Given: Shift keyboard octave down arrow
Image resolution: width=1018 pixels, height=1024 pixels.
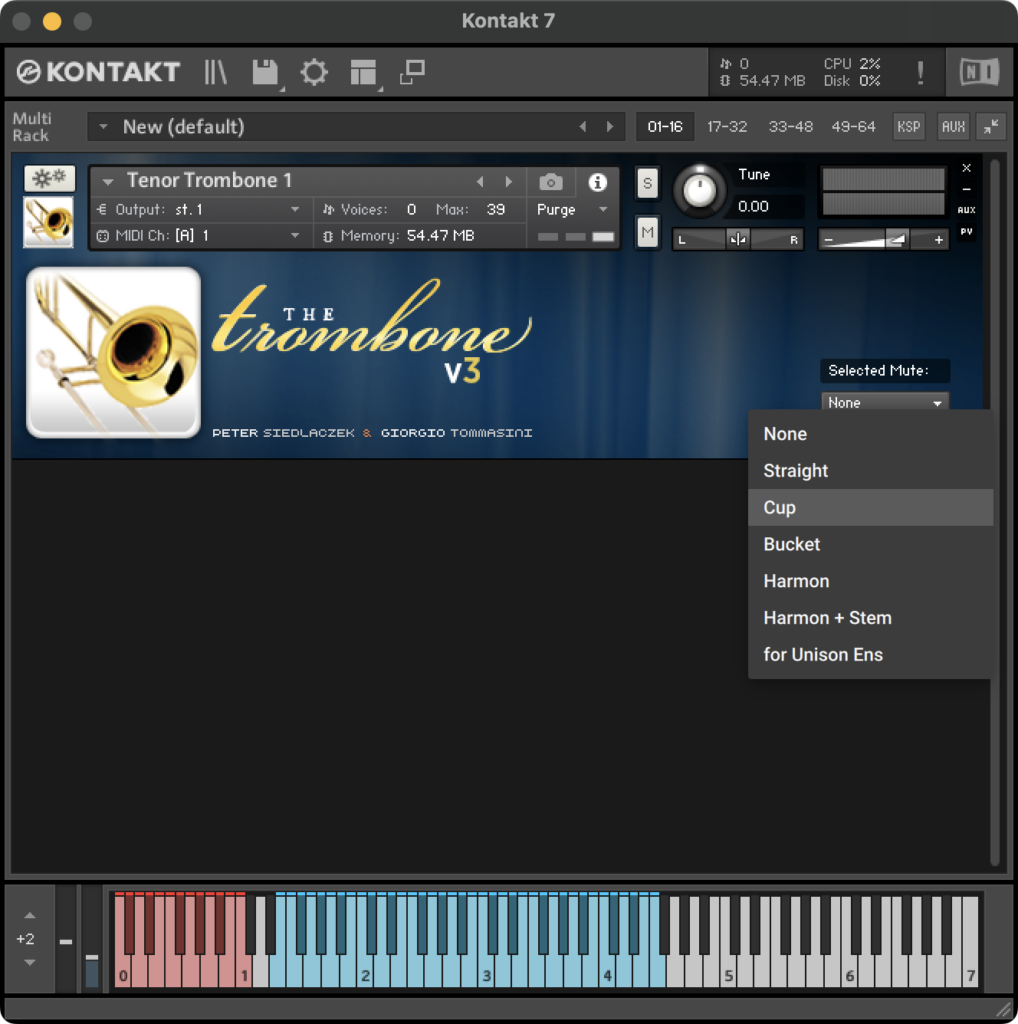Looking at the screenshot, I should pos(29,962).
